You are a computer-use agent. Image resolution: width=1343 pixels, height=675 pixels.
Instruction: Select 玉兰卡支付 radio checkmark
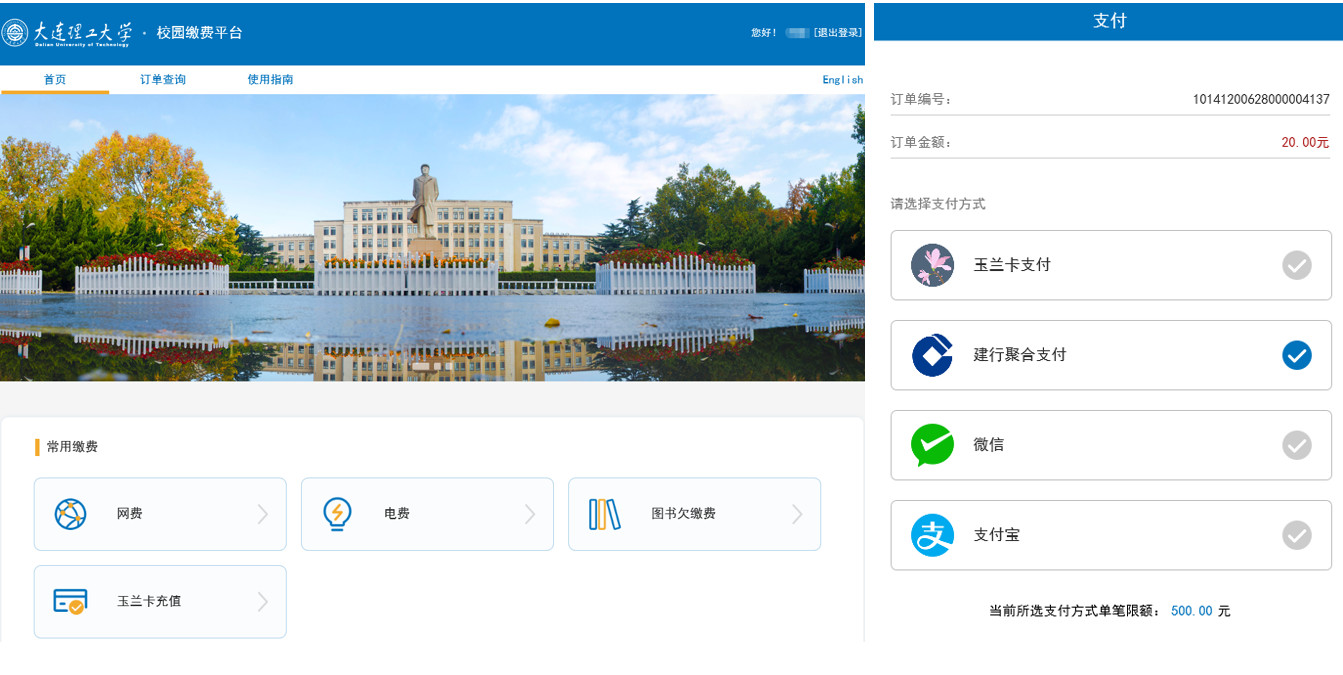coord(1297,265)
